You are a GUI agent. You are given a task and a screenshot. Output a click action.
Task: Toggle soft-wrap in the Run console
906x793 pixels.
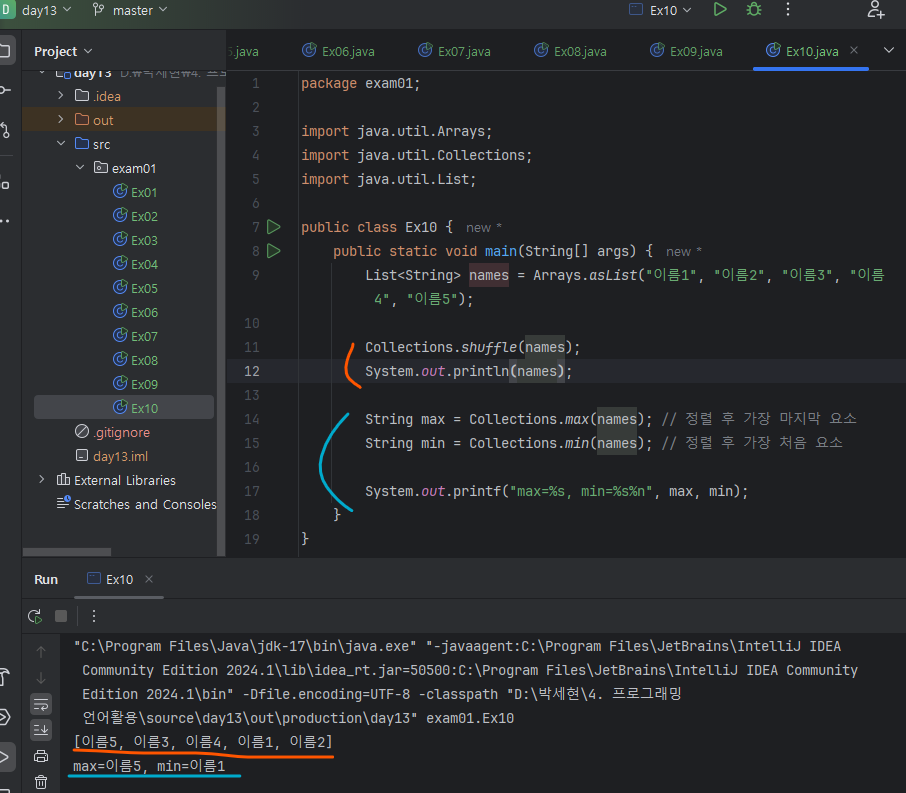tap(41, 704)
